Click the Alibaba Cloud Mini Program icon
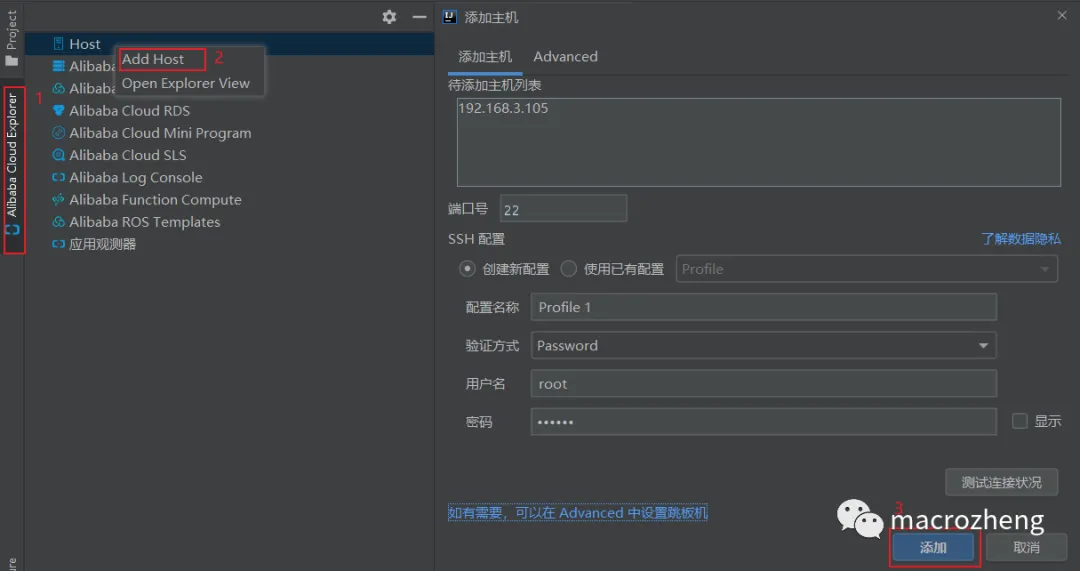The height and width of the screenshot is (571, 1080). pyautogui.click(x=59, y=133)
